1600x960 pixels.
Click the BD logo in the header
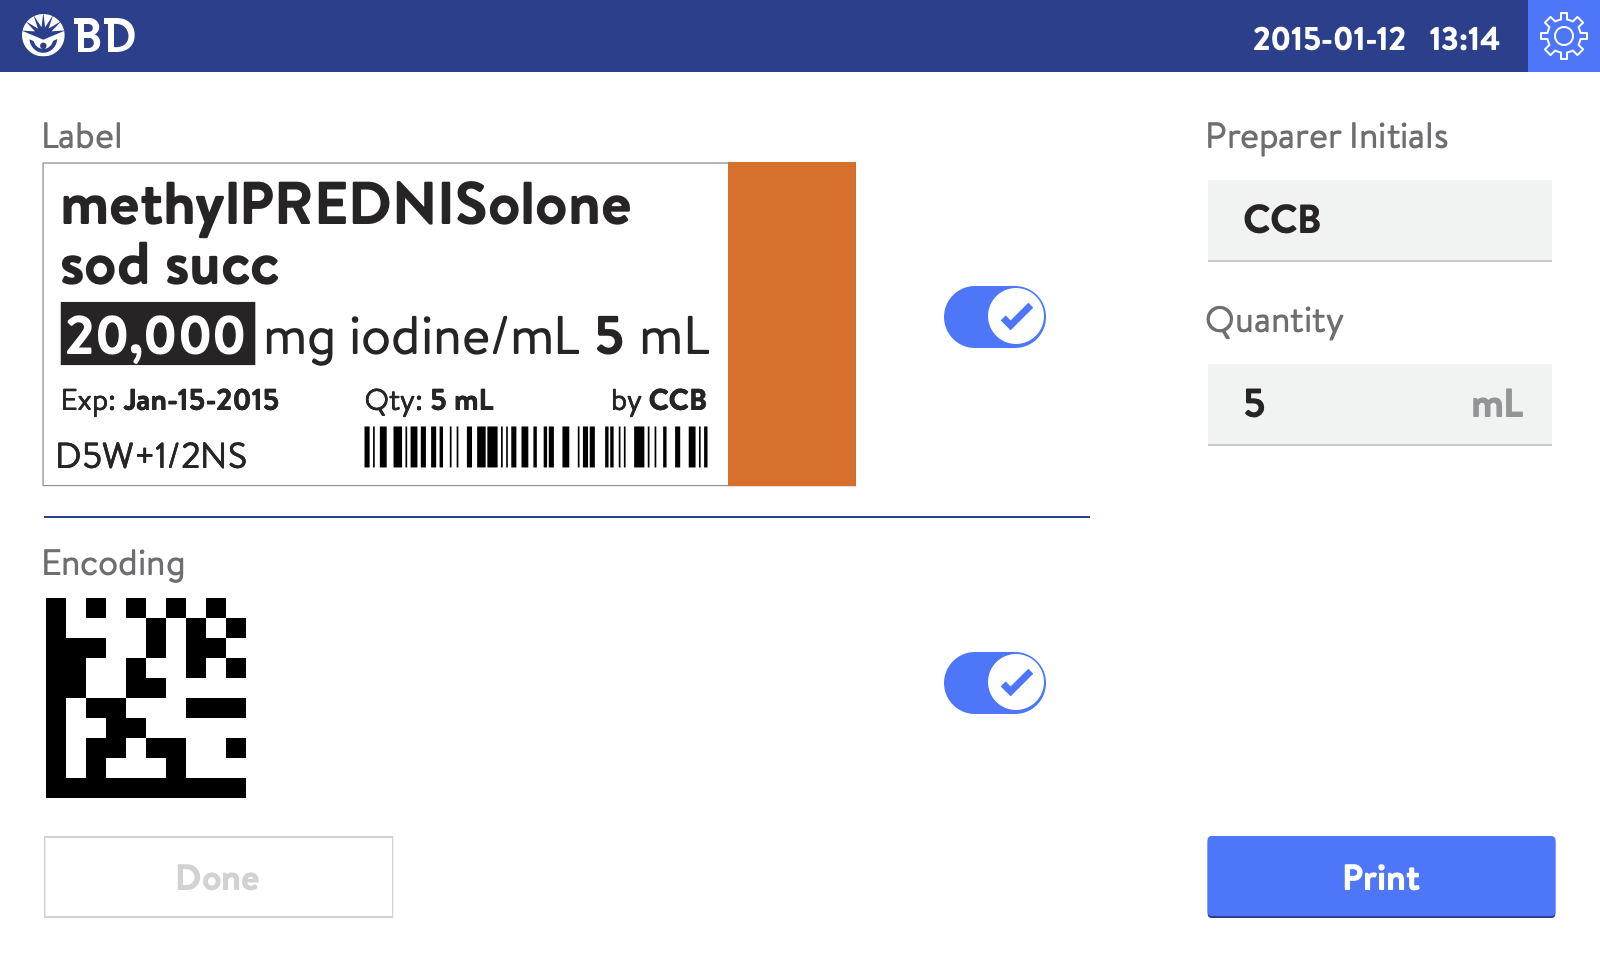[x=79, y=36]
